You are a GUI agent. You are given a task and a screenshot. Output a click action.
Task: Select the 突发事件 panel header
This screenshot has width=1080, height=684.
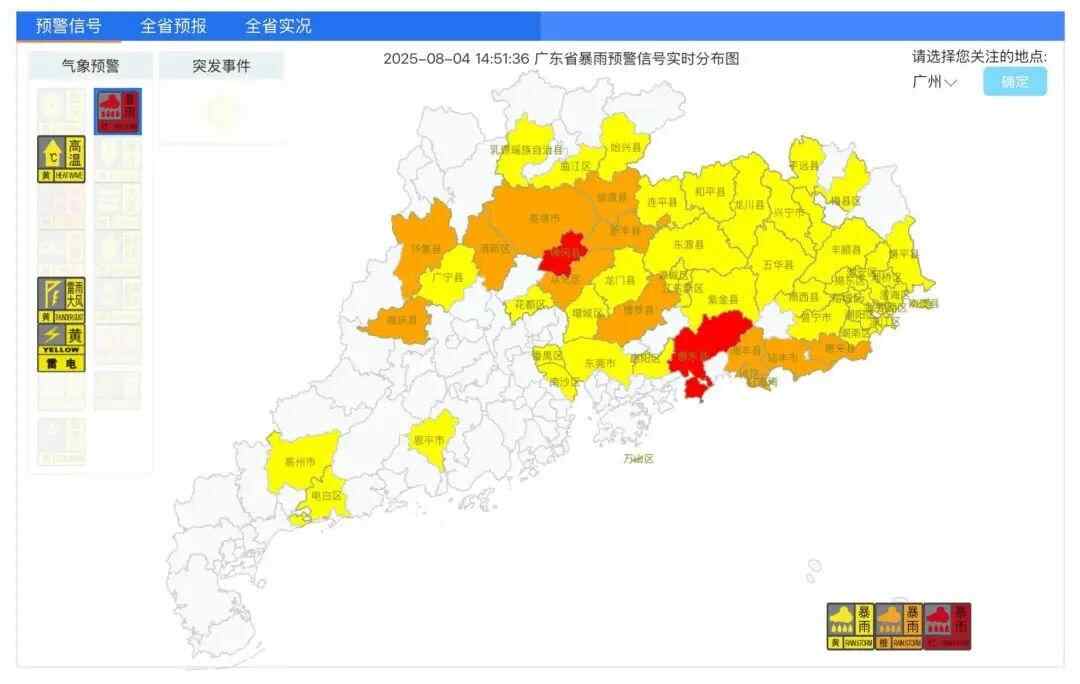pyautogui.click(x=221, y=66)
